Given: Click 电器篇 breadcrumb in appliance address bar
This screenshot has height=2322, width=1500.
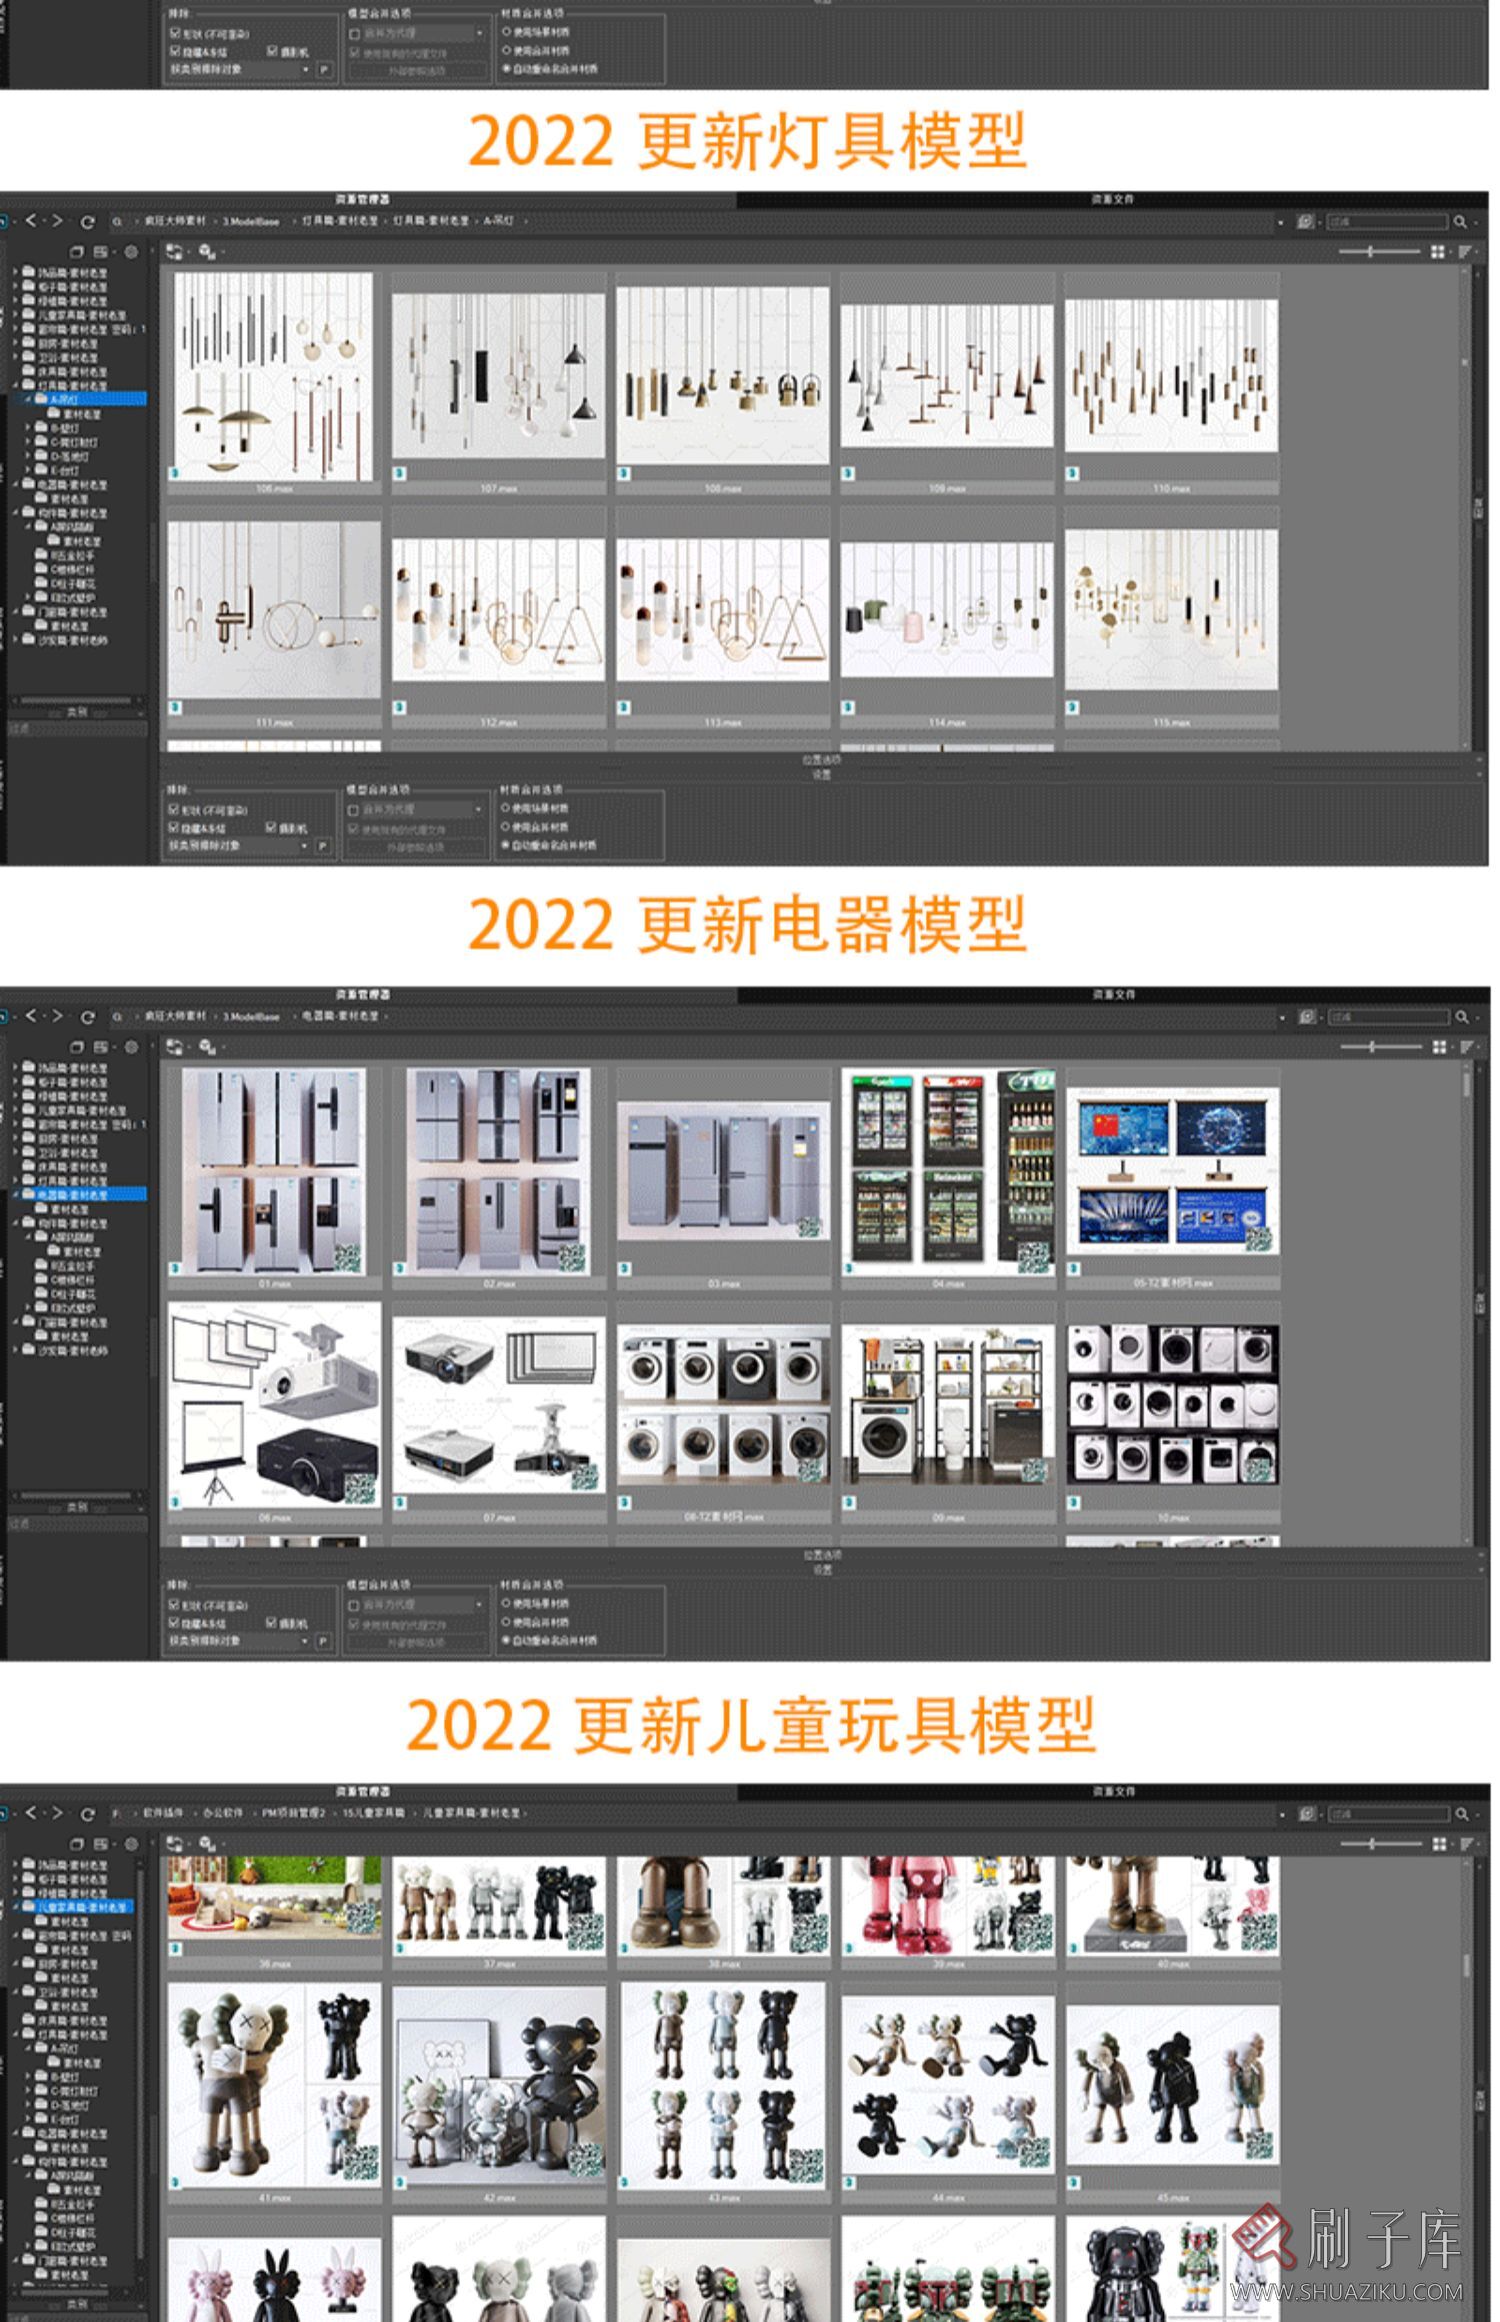Looking at the screenshot, I should pos(341,1016).
